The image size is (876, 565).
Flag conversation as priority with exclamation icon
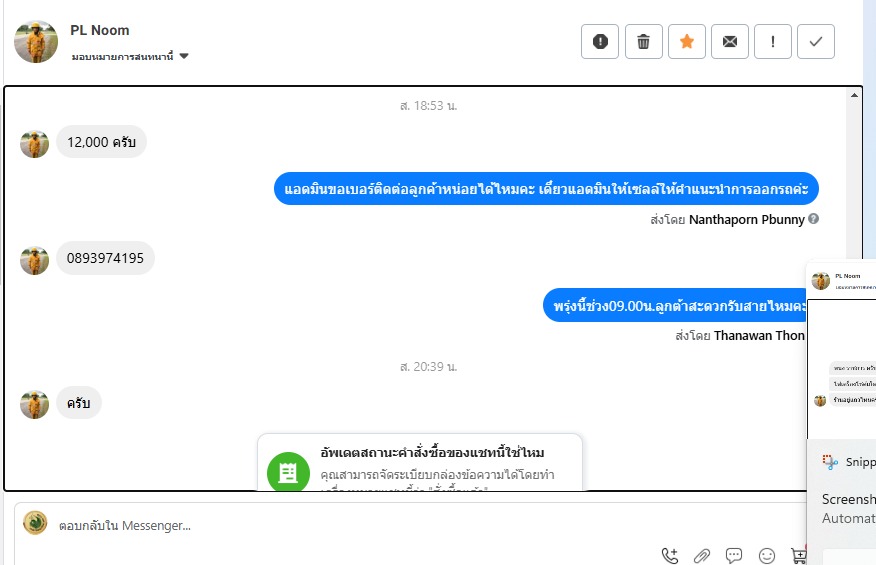point(773,41)
